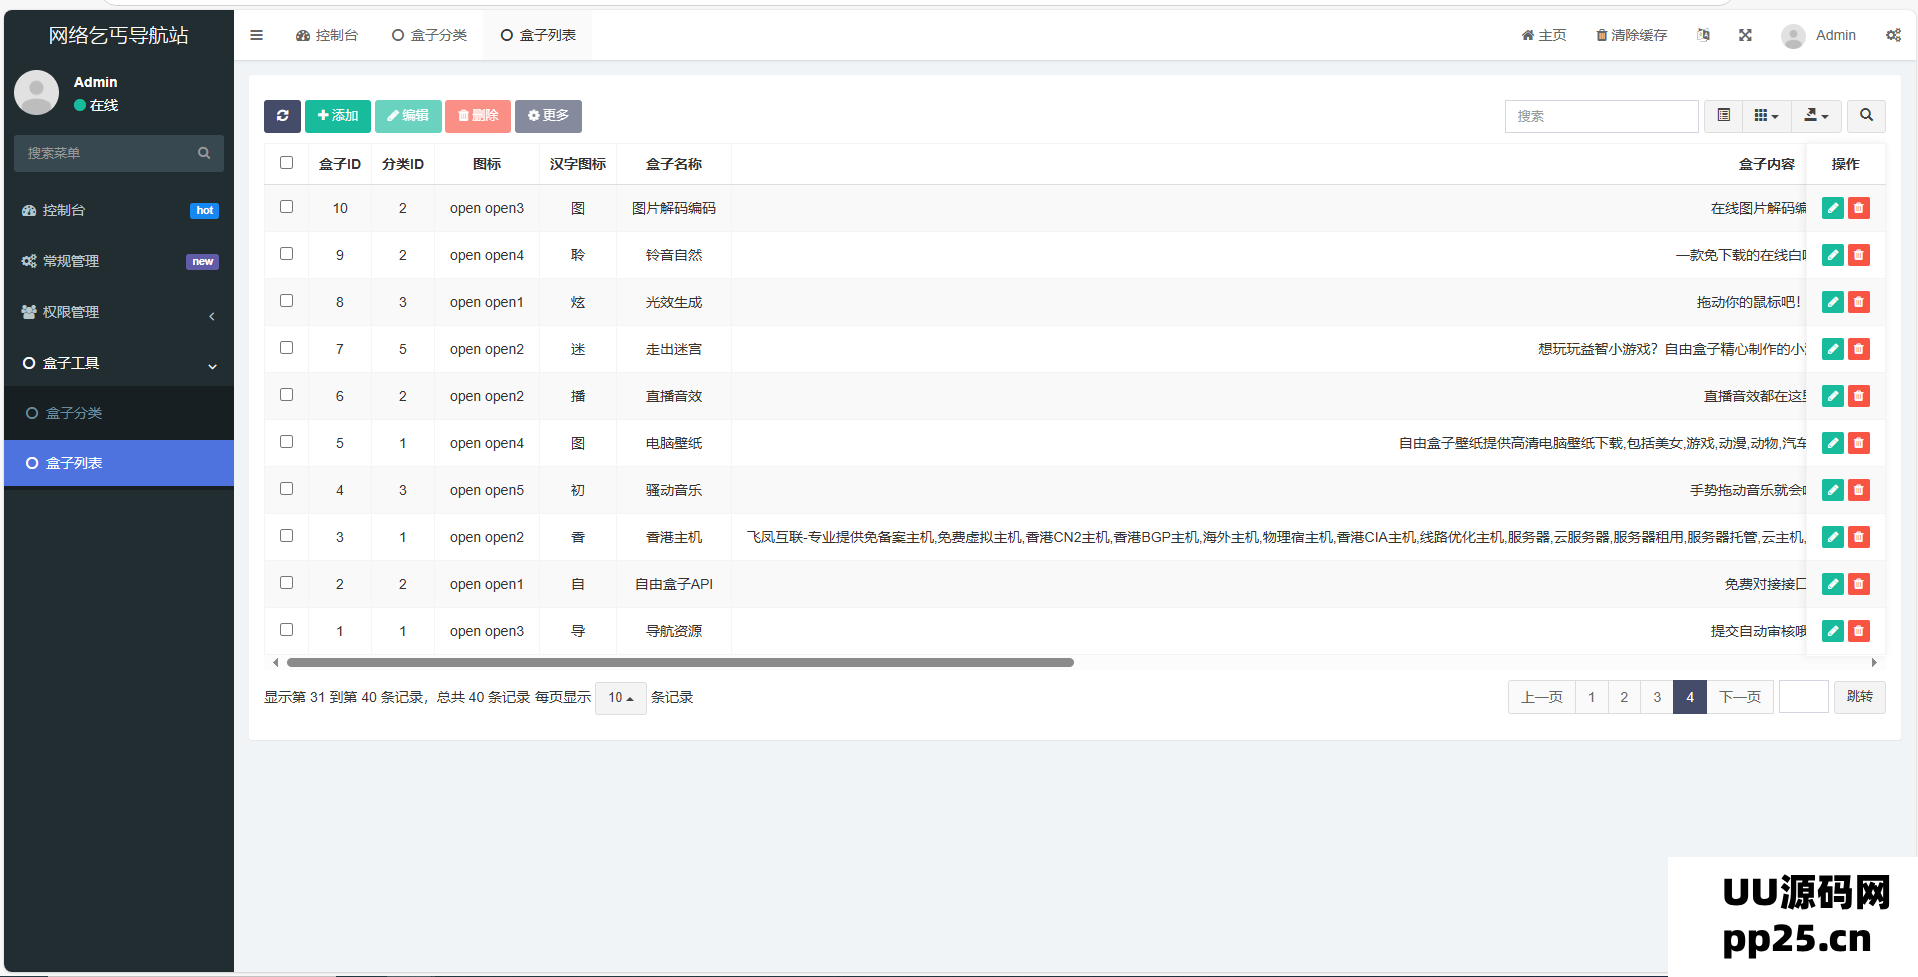Viewport: 1918px width, 977px height.
Task: Click the table's horizontal scrollbar
Action: pyautogui.click(x=680, y=662)
